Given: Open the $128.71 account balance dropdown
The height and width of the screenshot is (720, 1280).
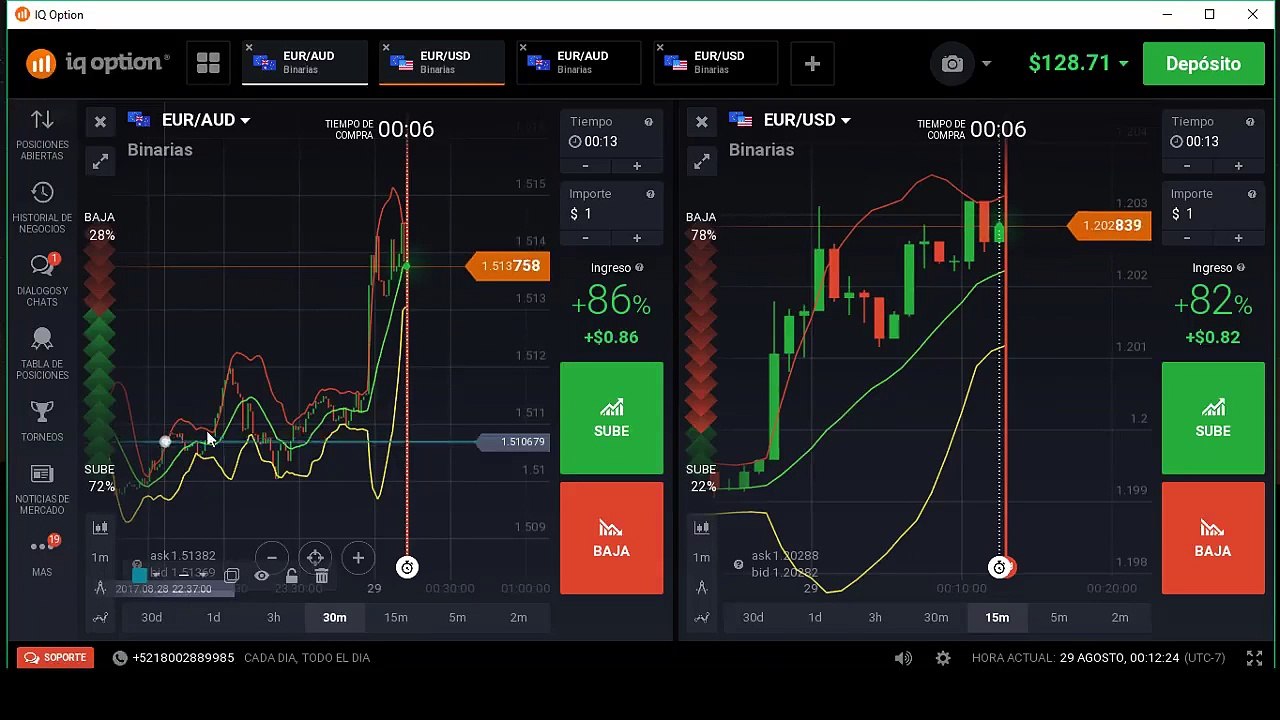Looking at the screenshot, I should pos(1078,63).
